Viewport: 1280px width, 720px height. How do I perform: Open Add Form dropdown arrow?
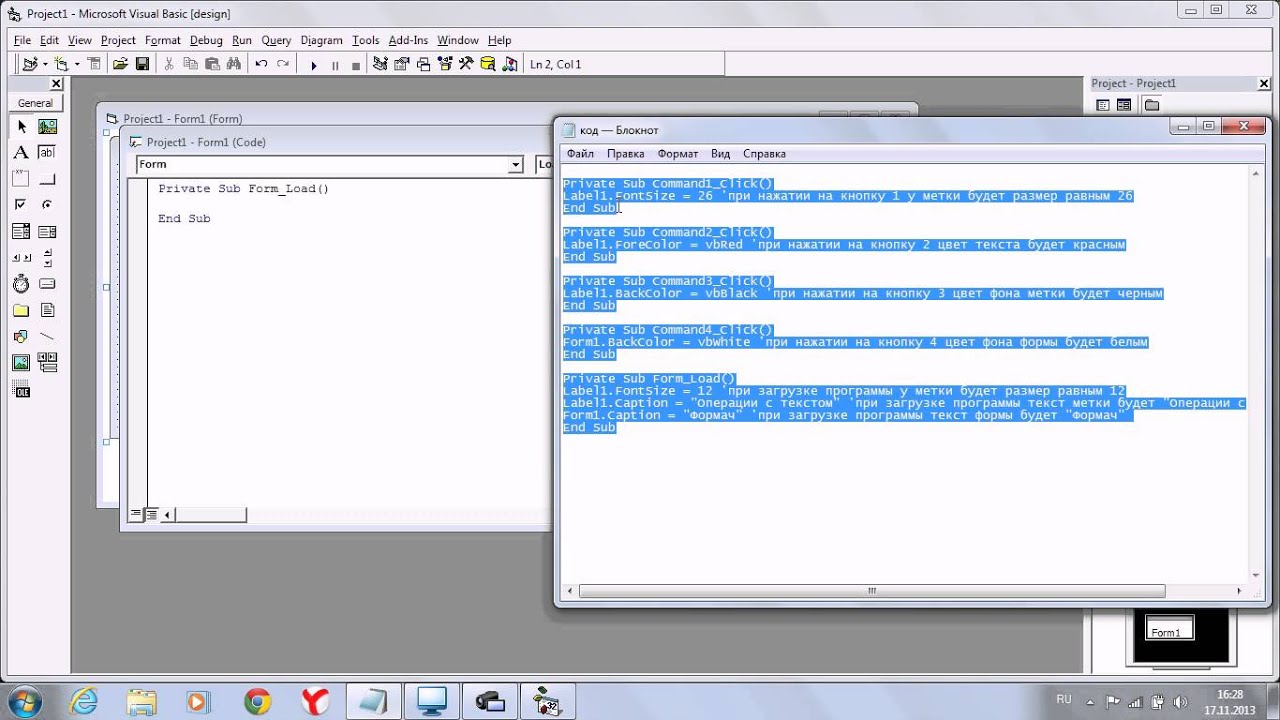pyautogui.click(x=75, y=64)
